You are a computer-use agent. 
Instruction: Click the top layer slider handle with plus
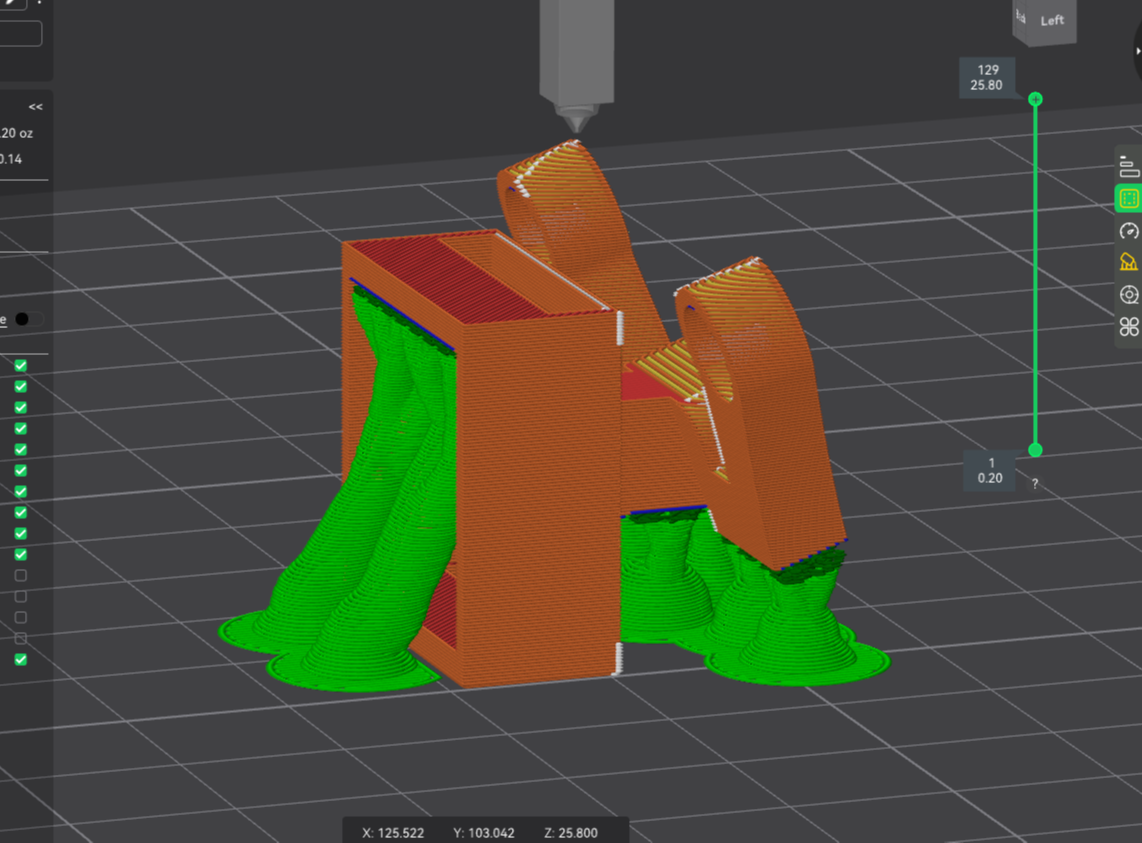pos(1035,99)
